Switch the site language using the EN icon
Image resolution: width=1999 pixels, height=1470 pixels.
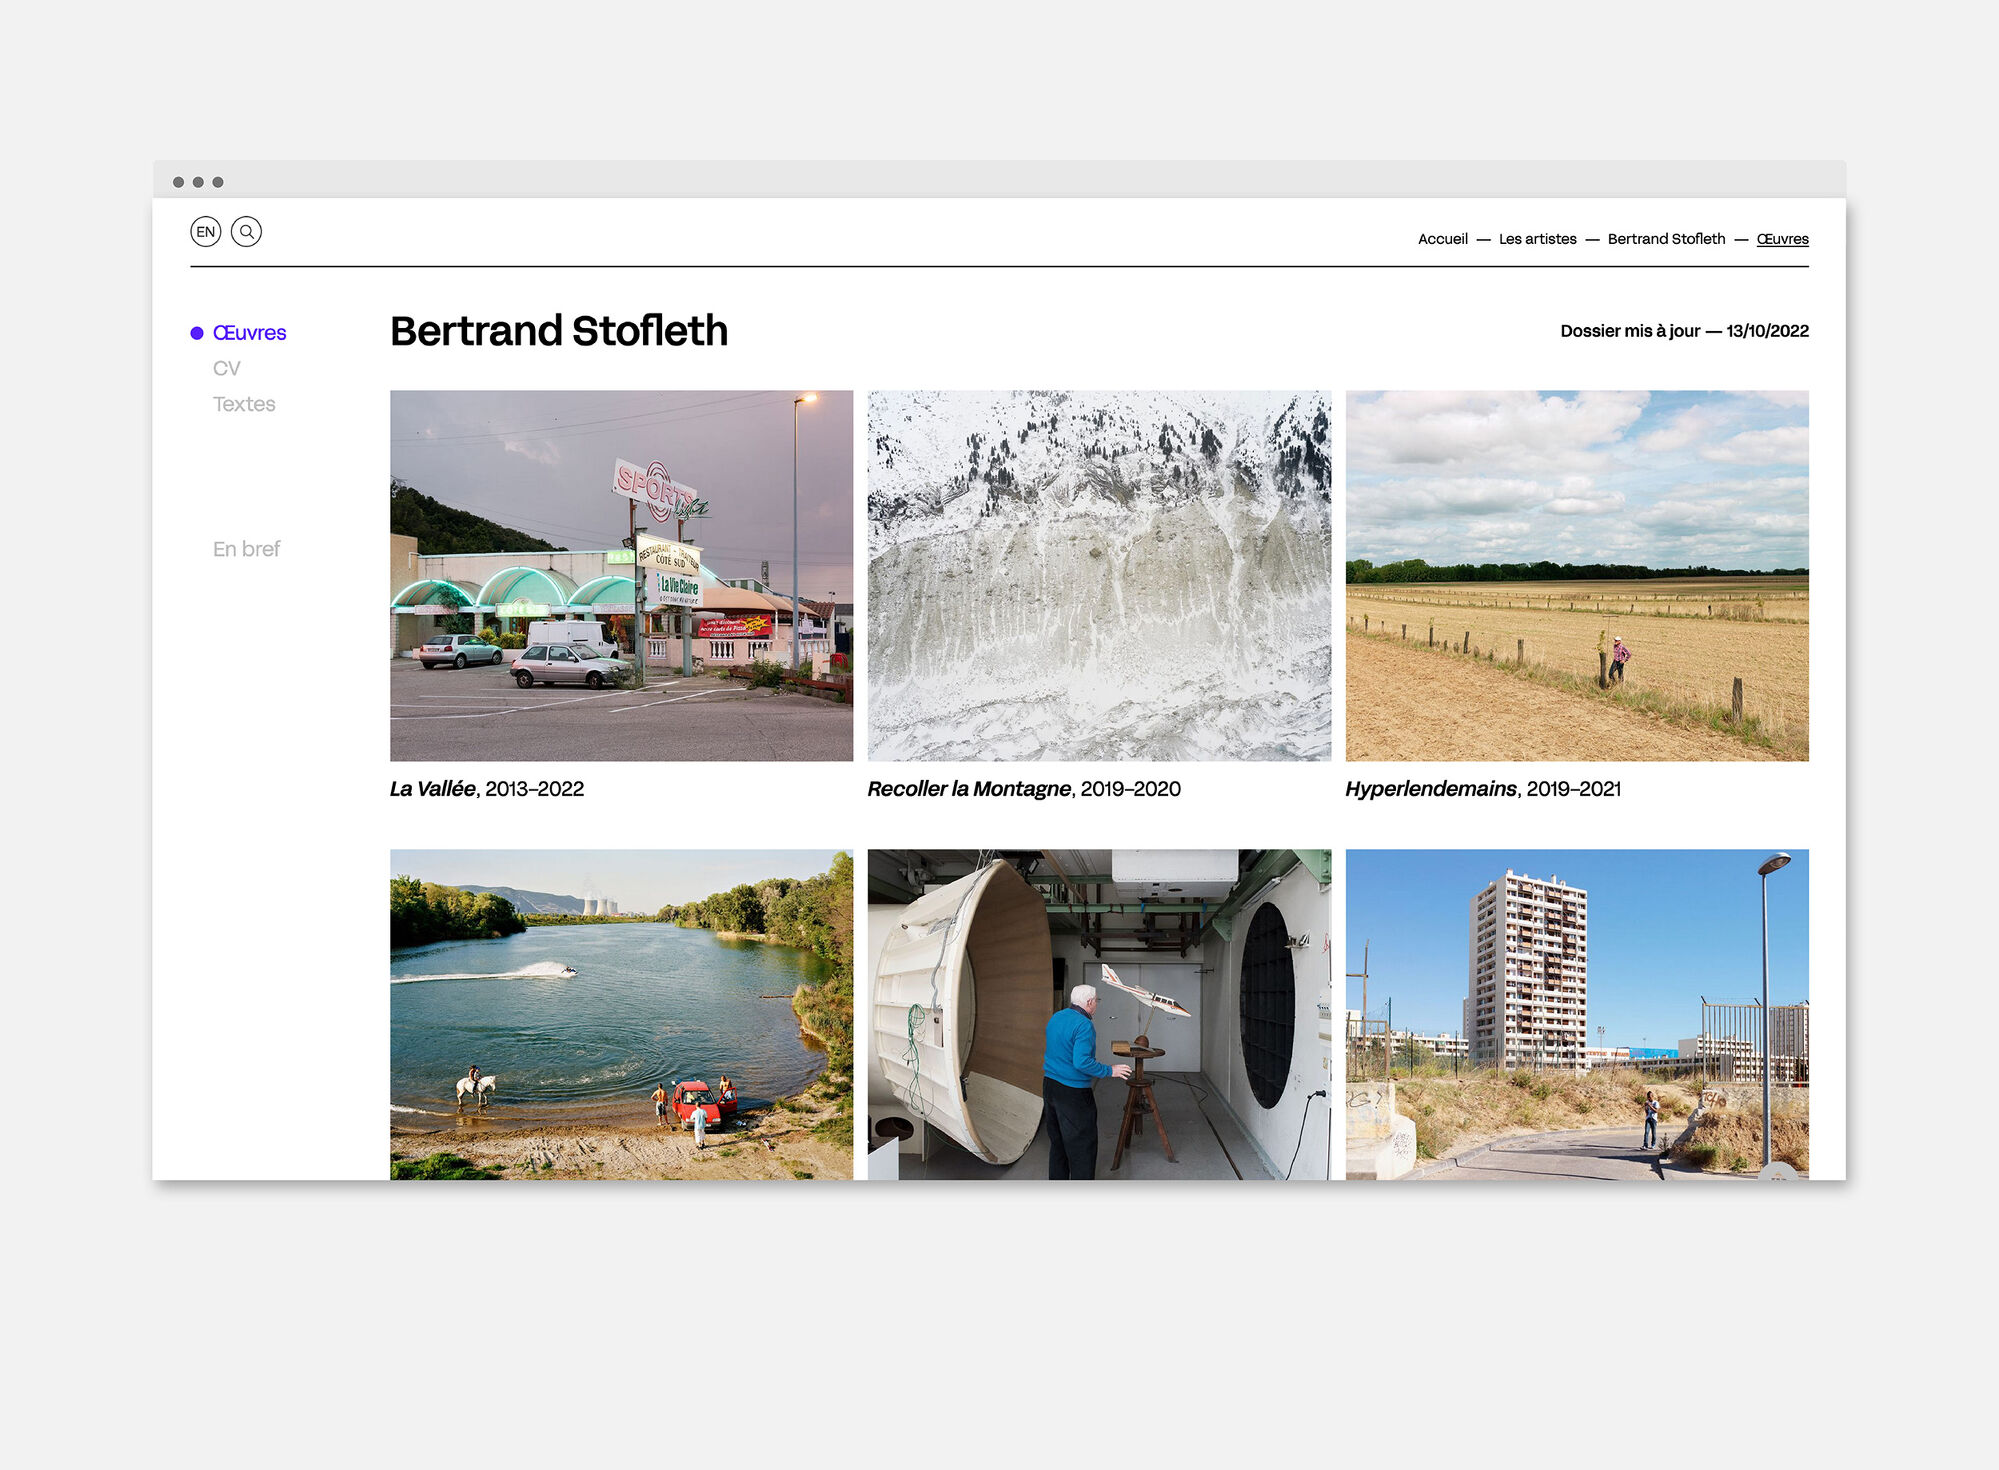(207, 232)
